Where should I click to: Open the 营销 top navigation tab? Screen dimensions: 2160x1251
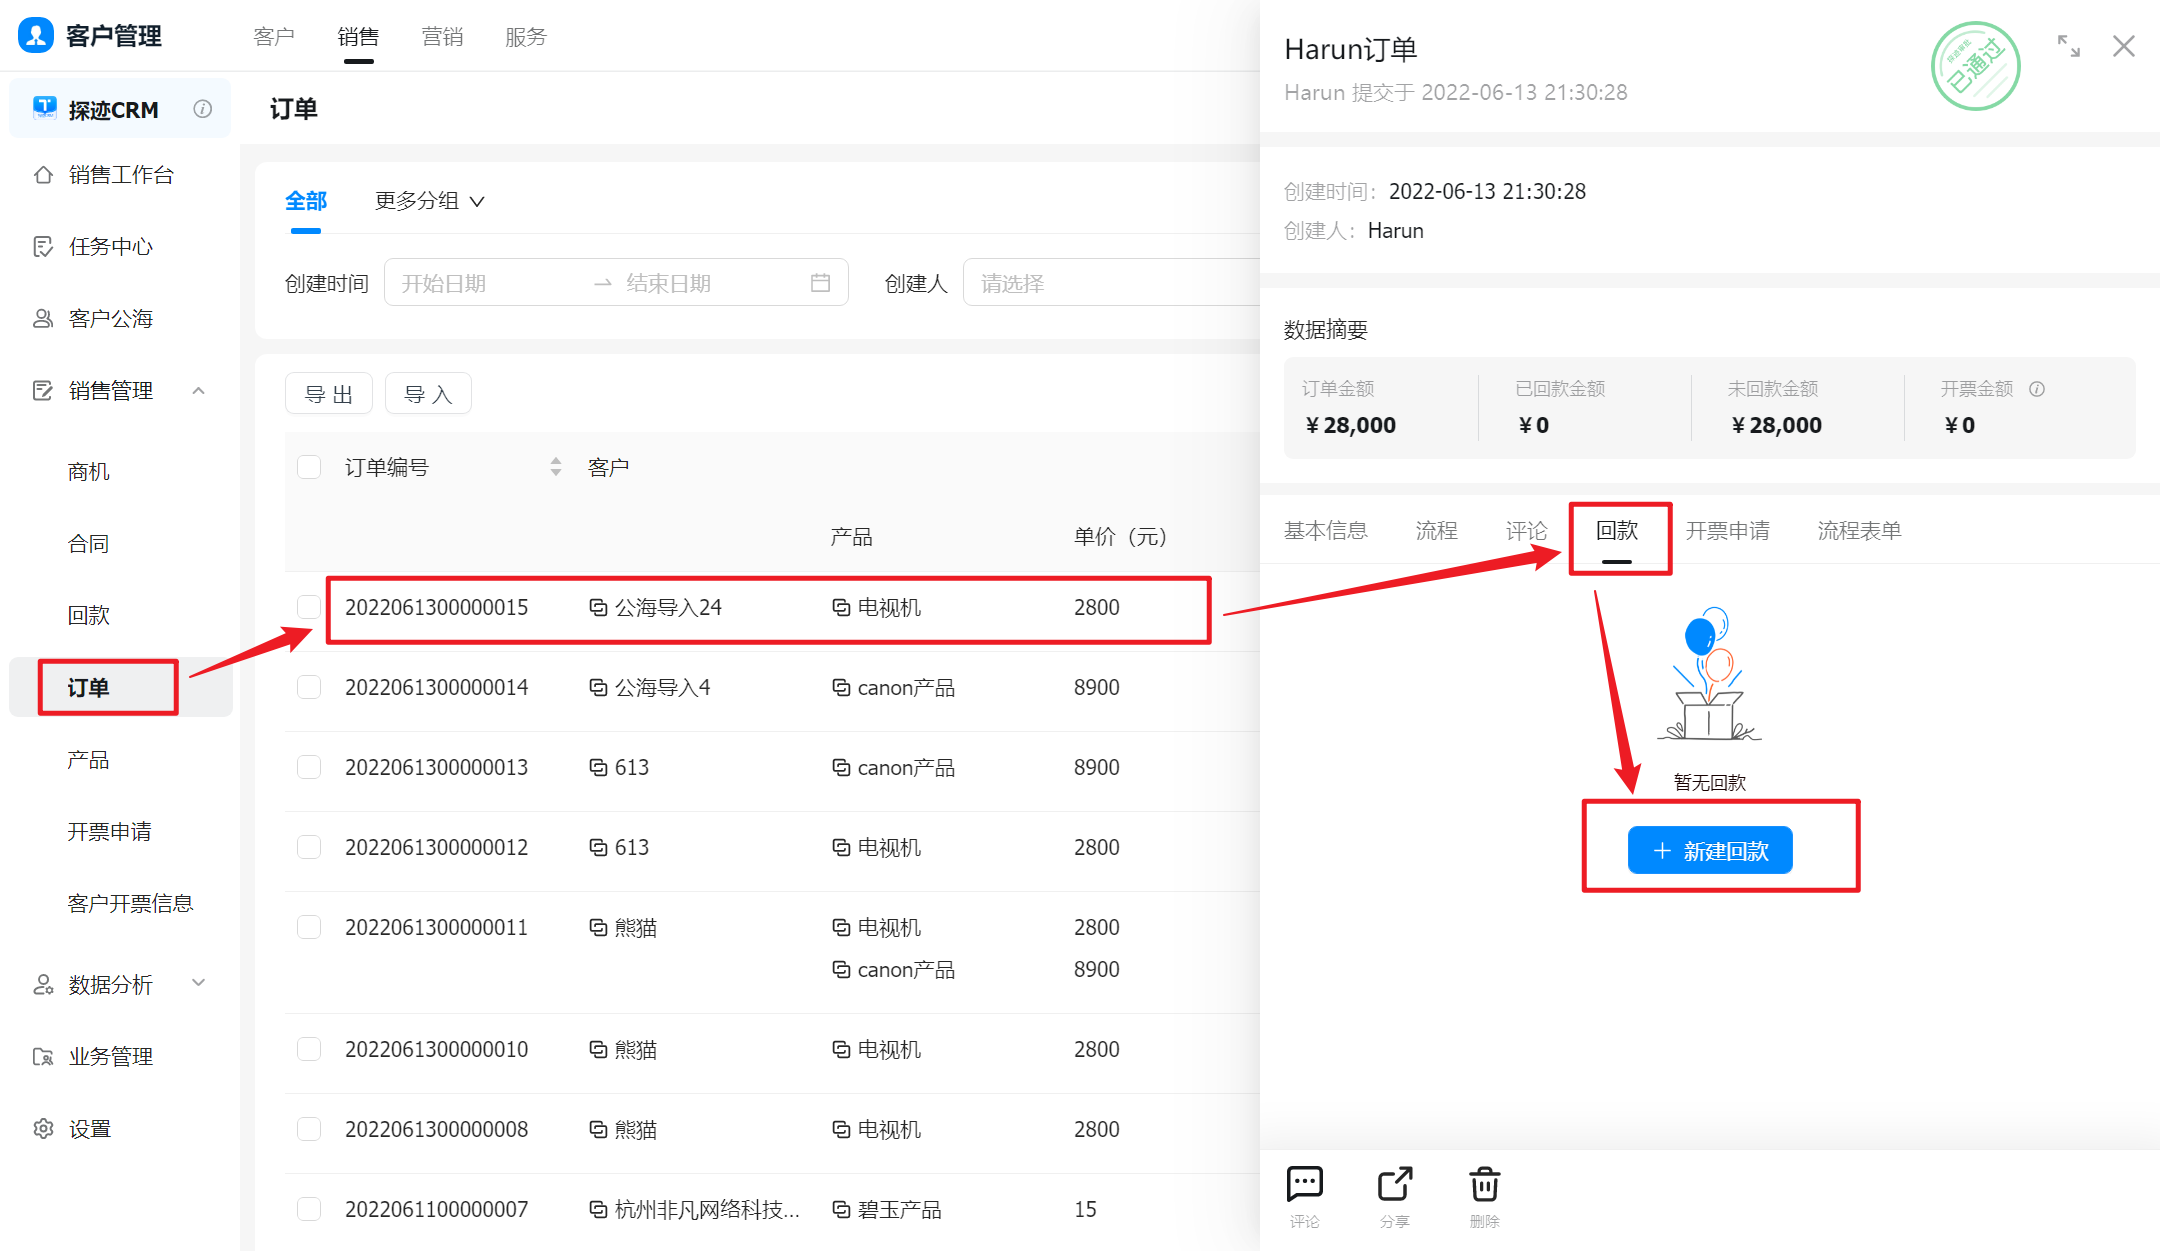tap(441, 37)
